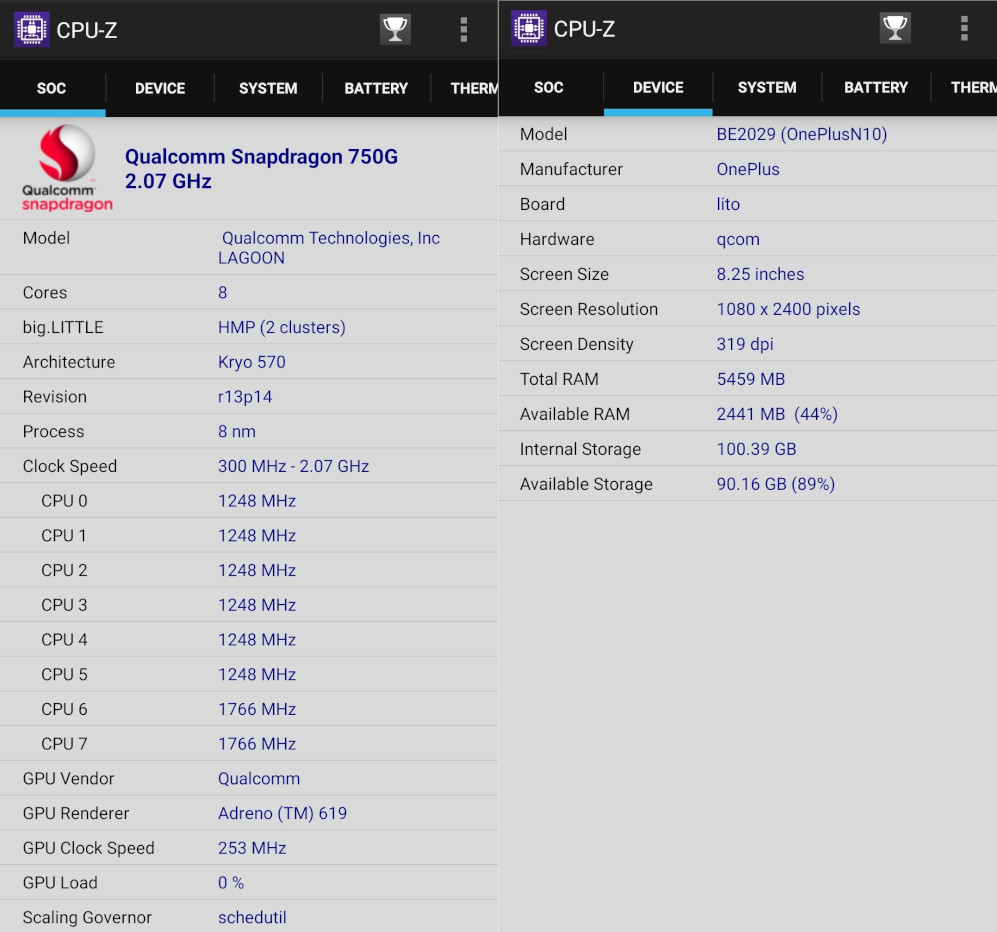Viewport: 997px width, 932px height.
Task: Open the SYSTEM tab in right screen
Action: click(767, 88)
